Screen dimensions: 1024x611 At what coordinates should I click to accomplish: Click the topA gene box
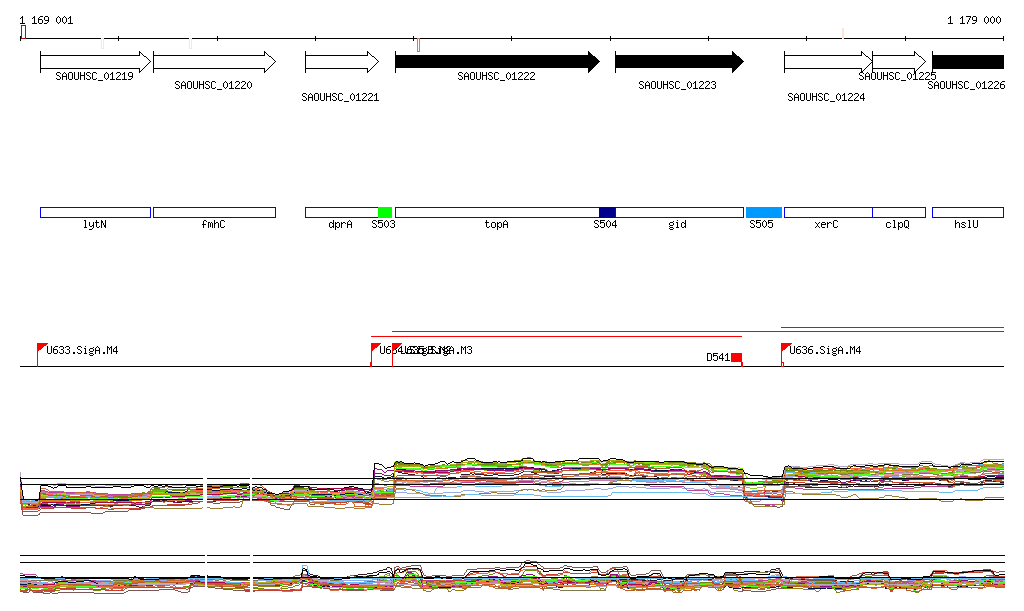(496, 212)
